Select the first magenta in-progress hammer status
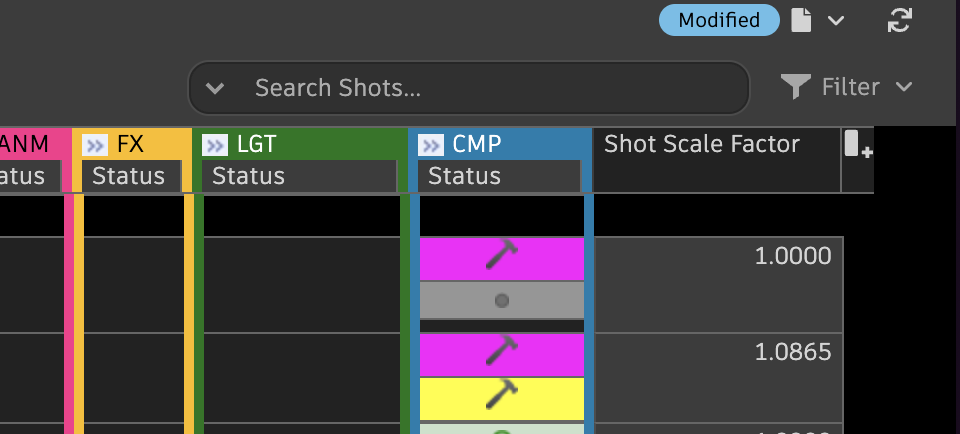 (501, 258)
